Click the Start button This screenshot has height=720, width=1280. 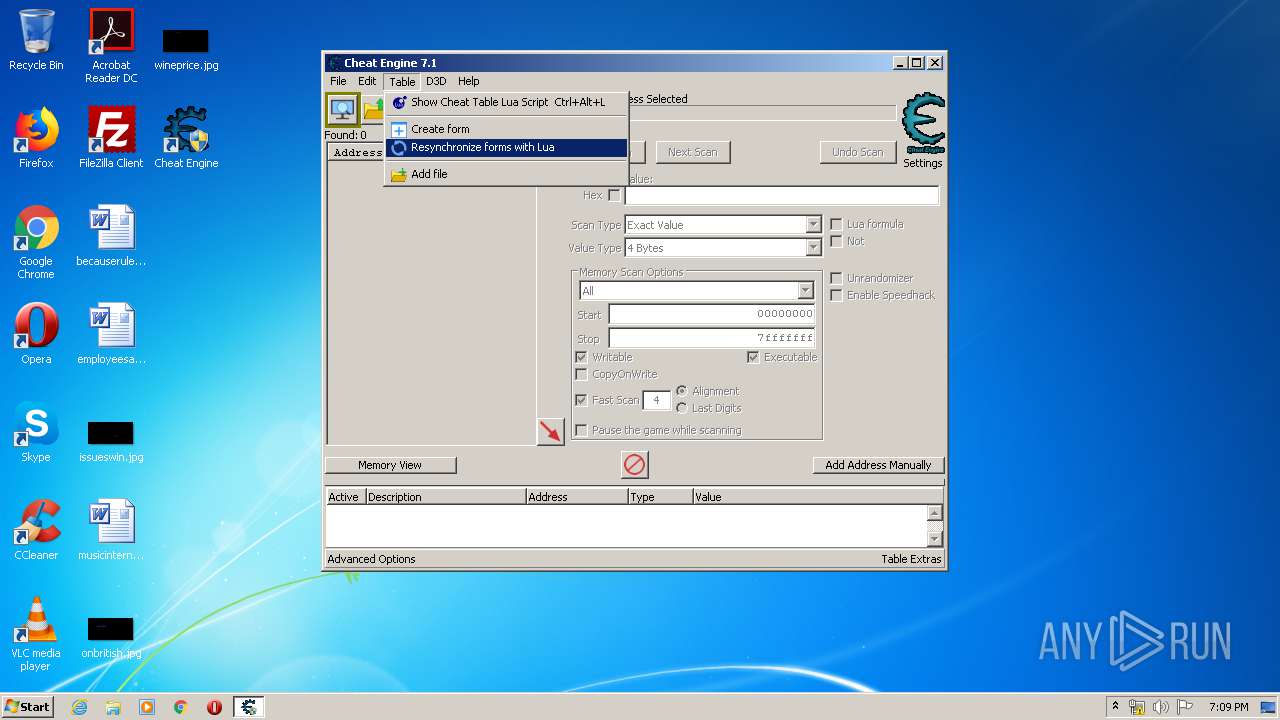28,707
